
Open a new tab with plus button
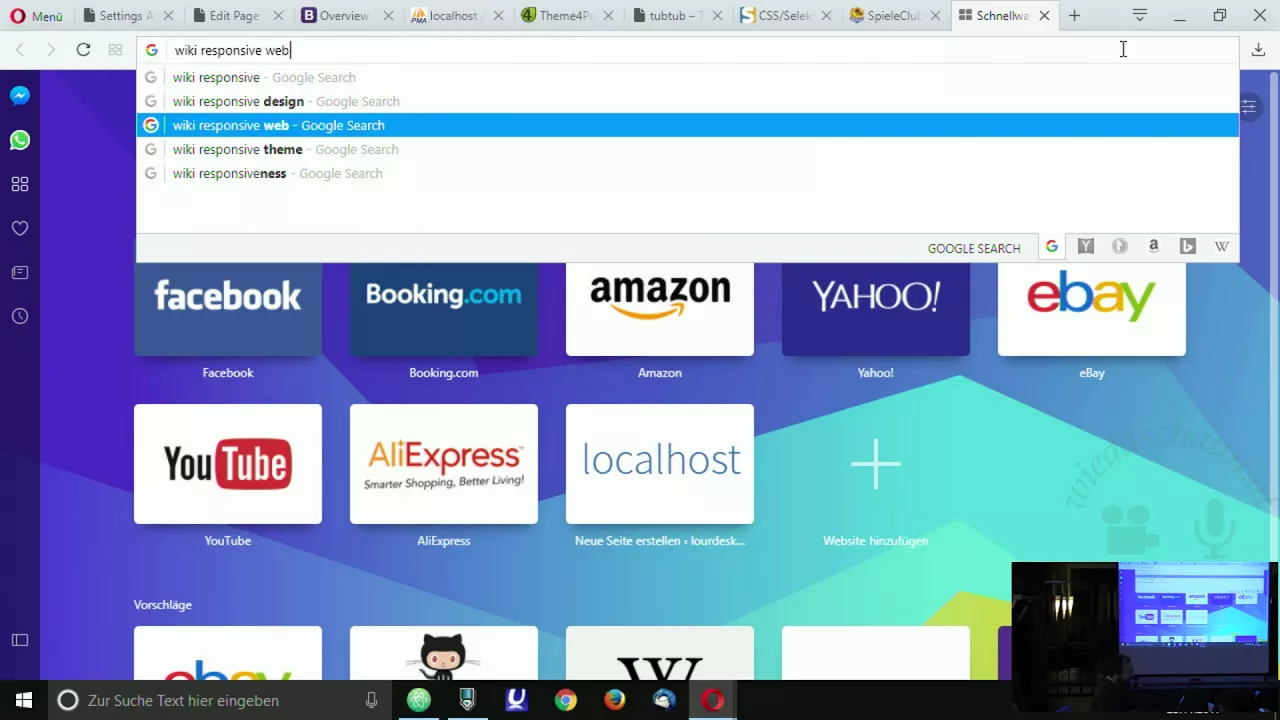tap(1074, 16)
